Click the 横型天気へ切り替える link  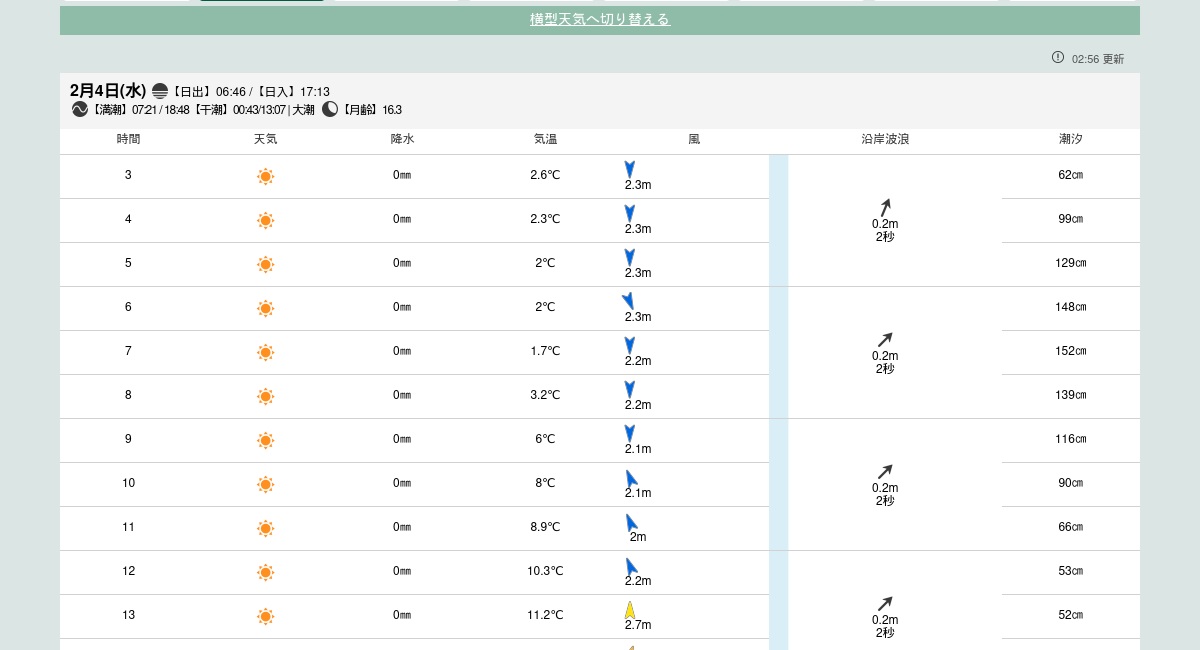[x=599, y=20]
